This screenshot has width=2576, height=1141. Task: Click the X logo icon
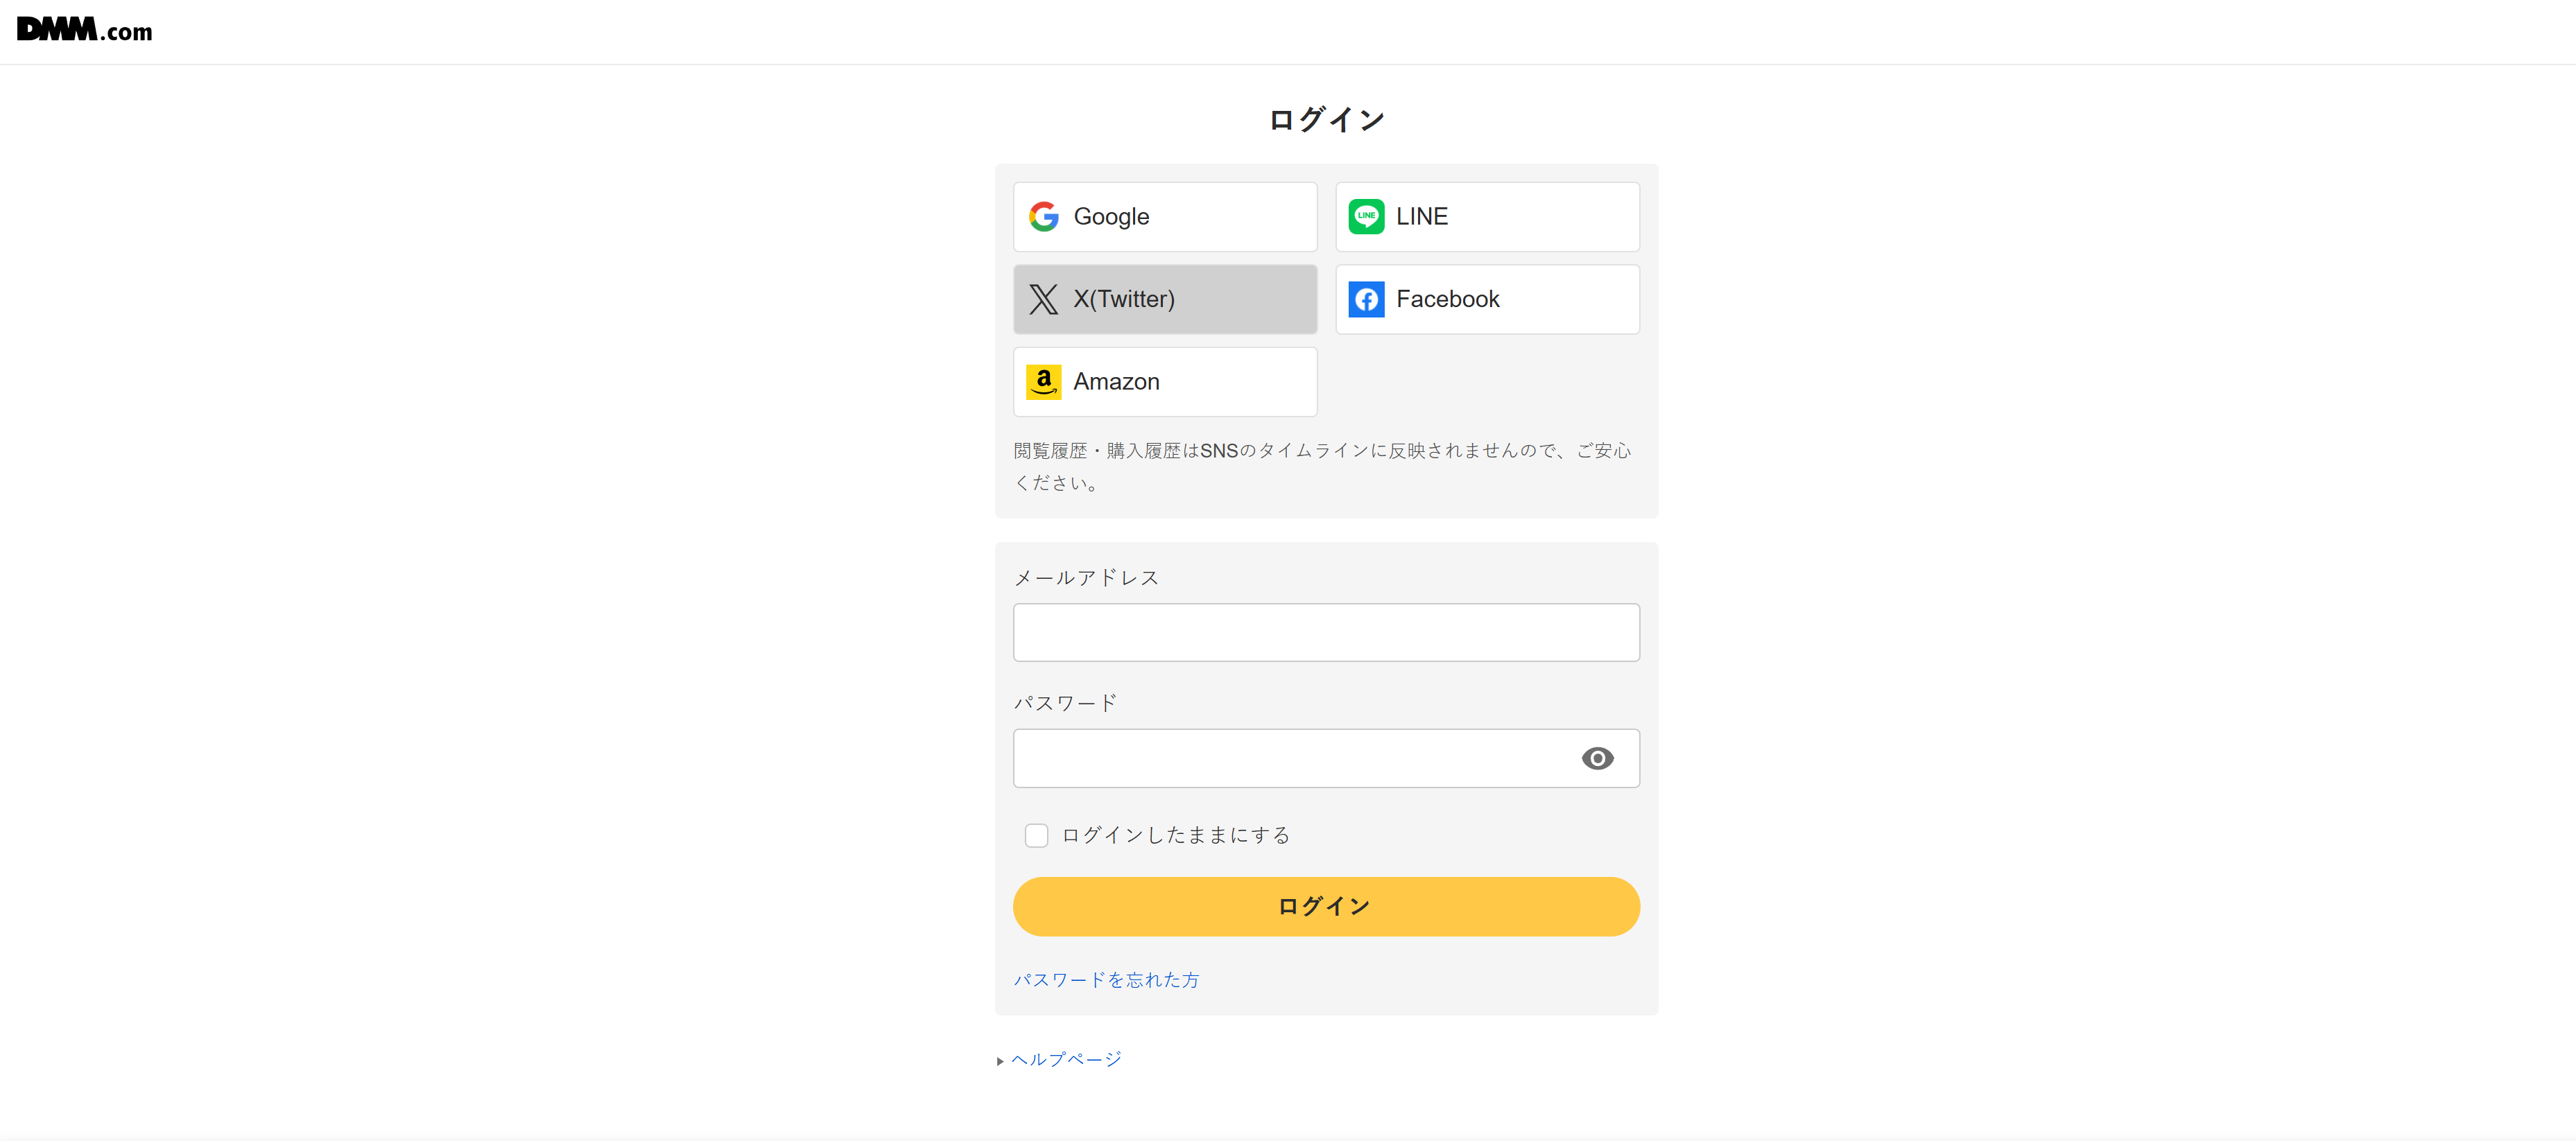[x=1043, y=299]
